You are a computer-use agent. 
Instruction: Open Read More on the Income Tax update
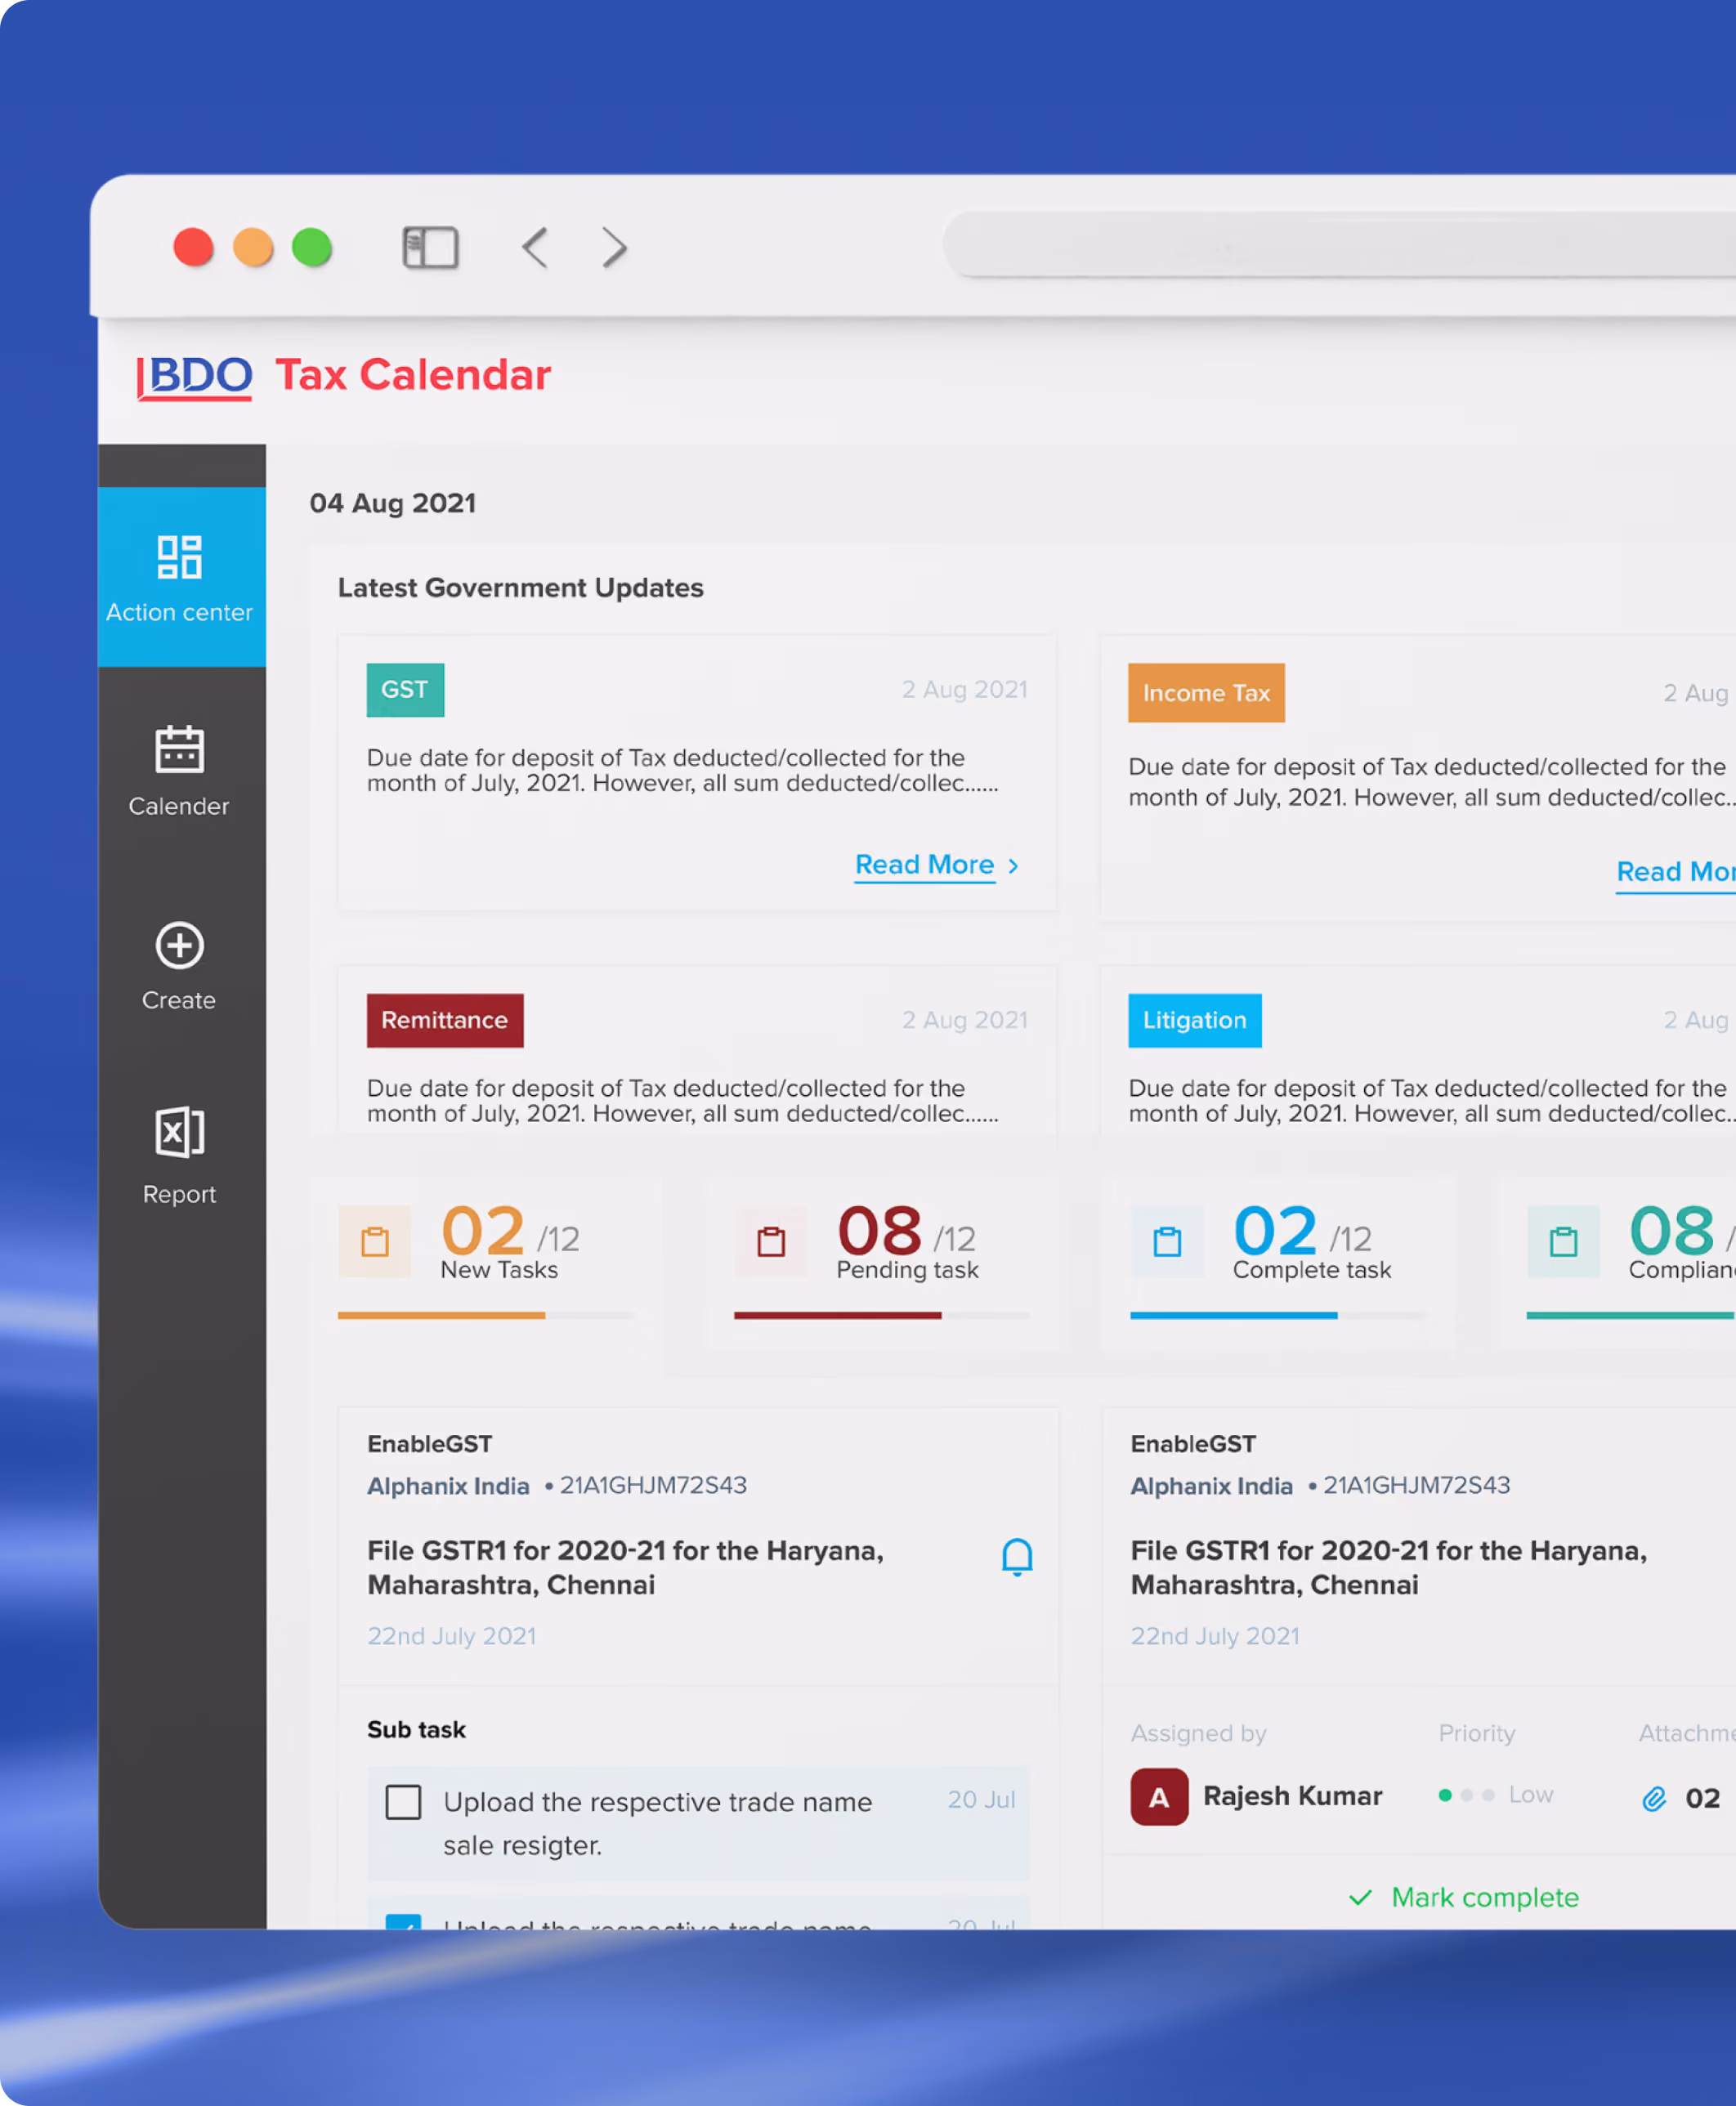tap(1676, 872)
